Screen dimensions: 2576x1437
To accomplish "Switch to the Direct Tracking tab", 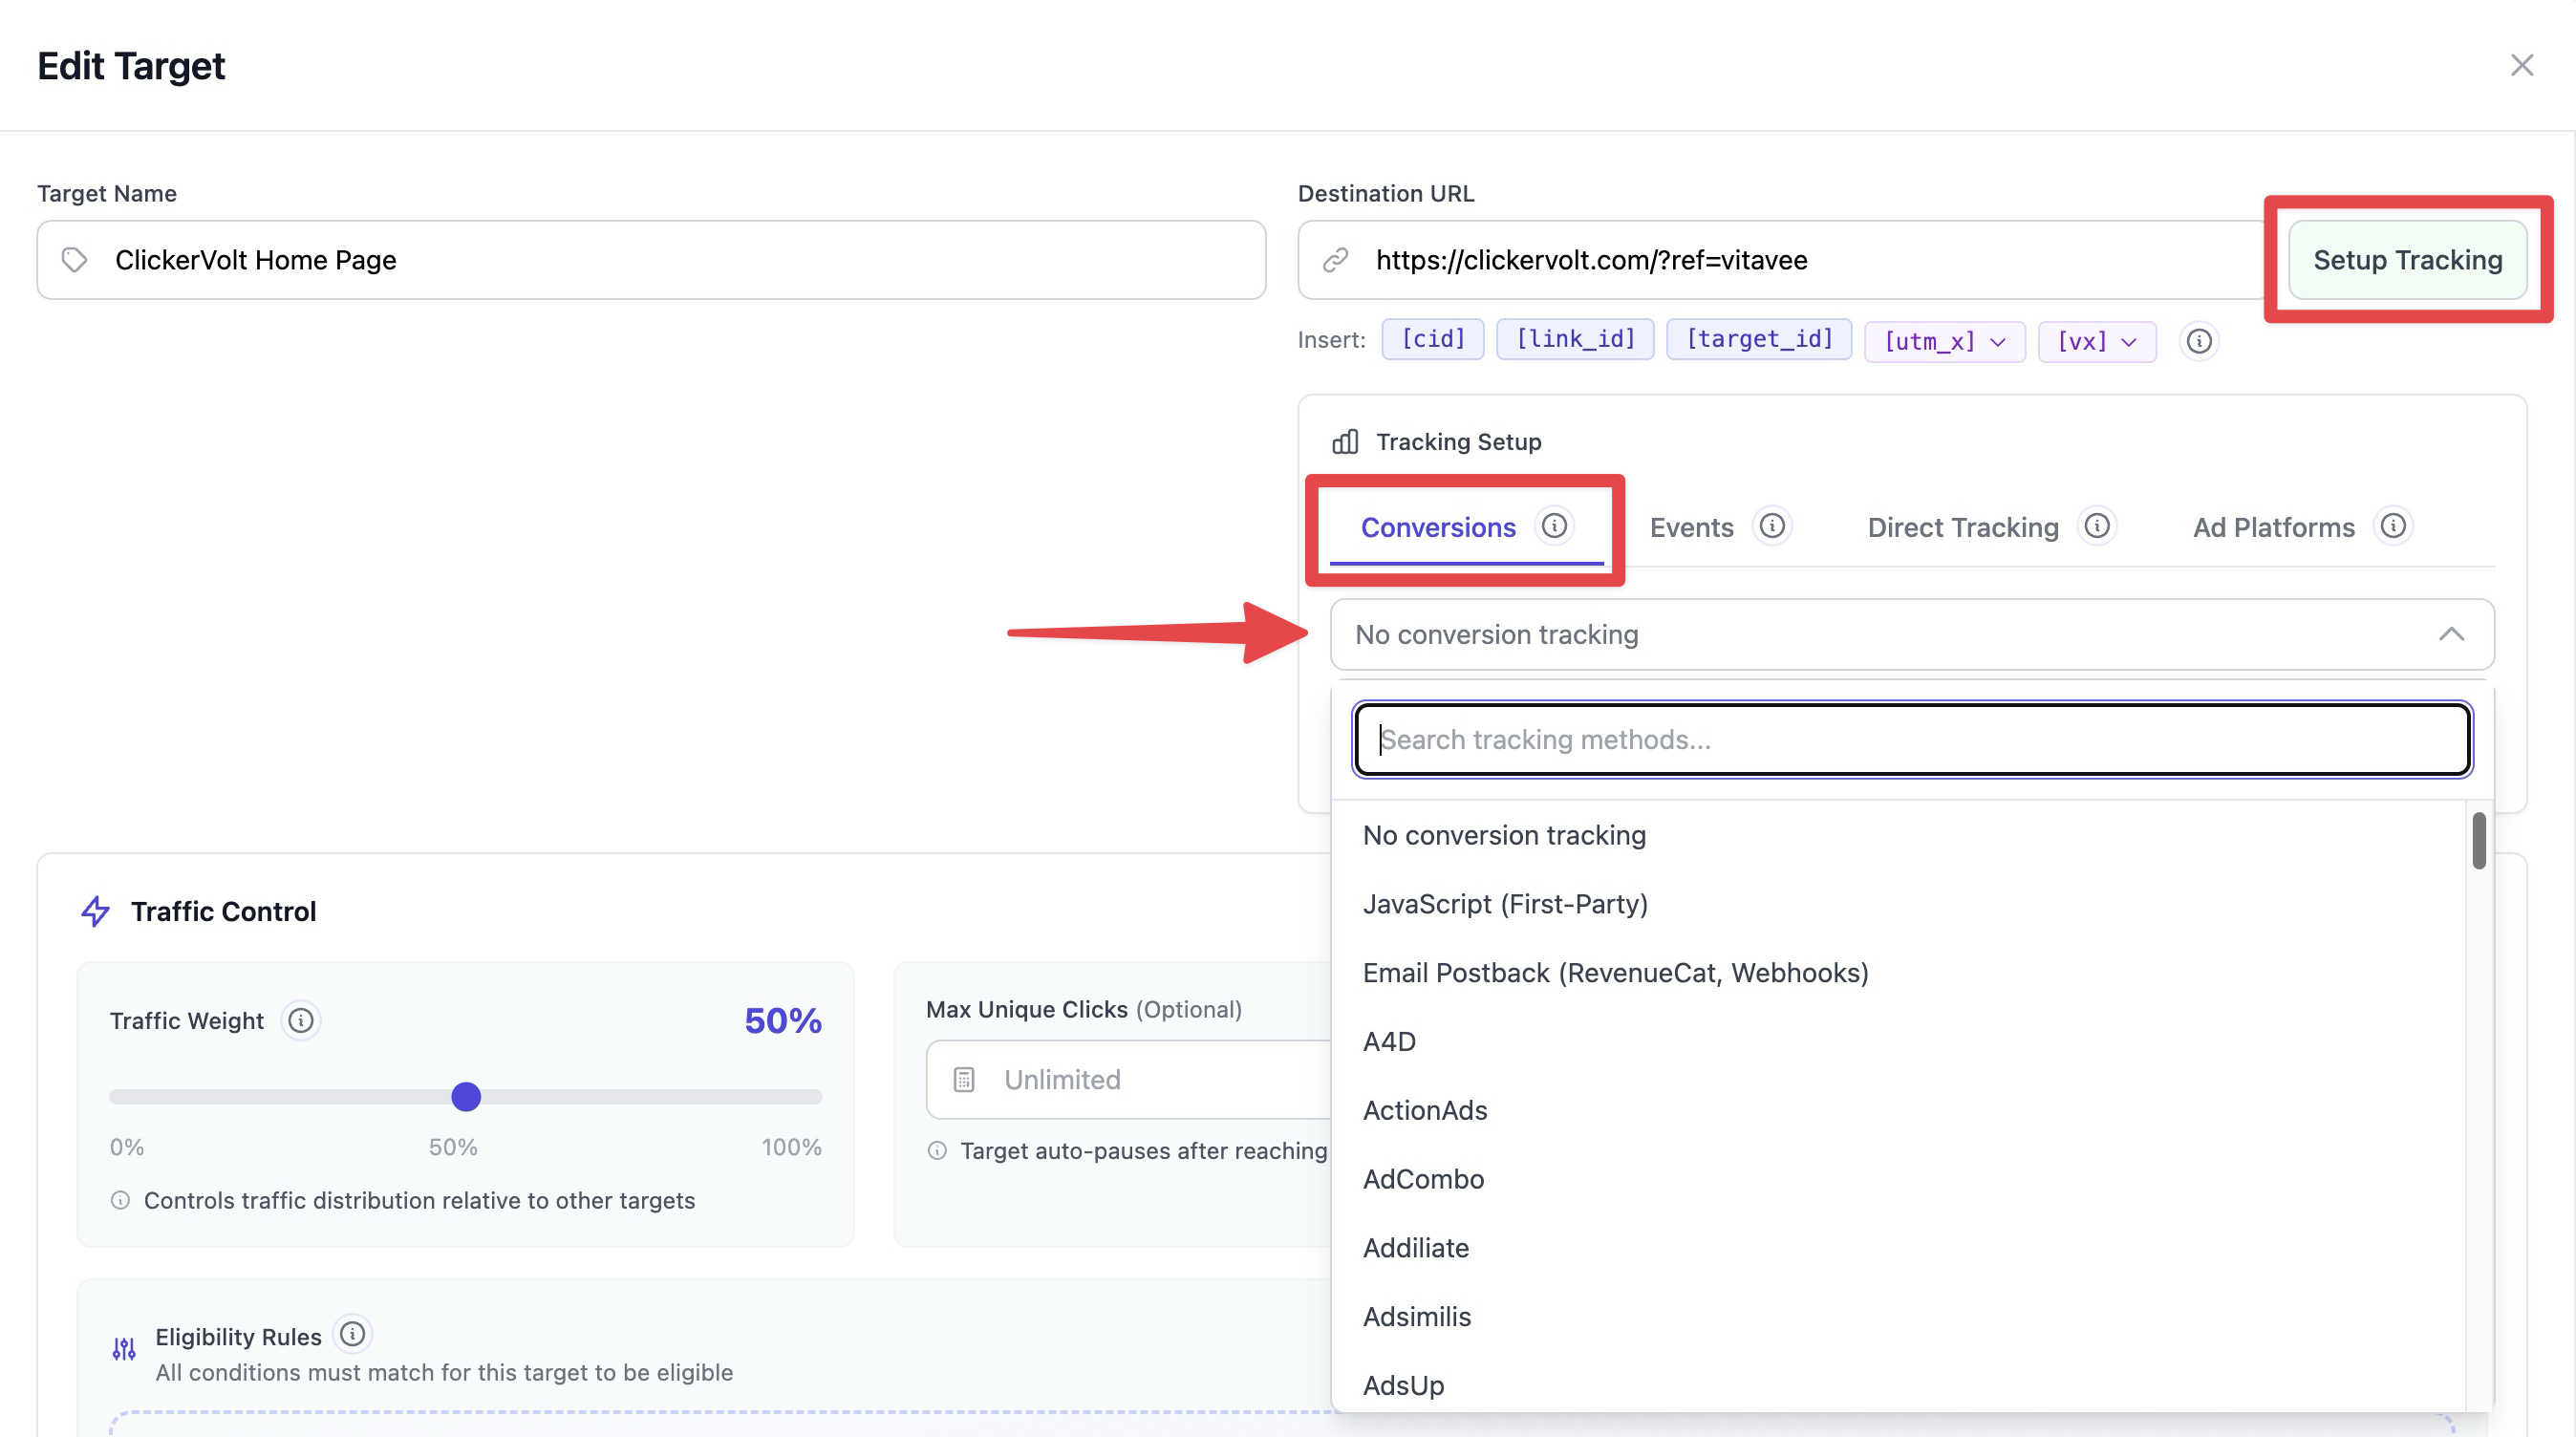I will (x=1963, y=527).
